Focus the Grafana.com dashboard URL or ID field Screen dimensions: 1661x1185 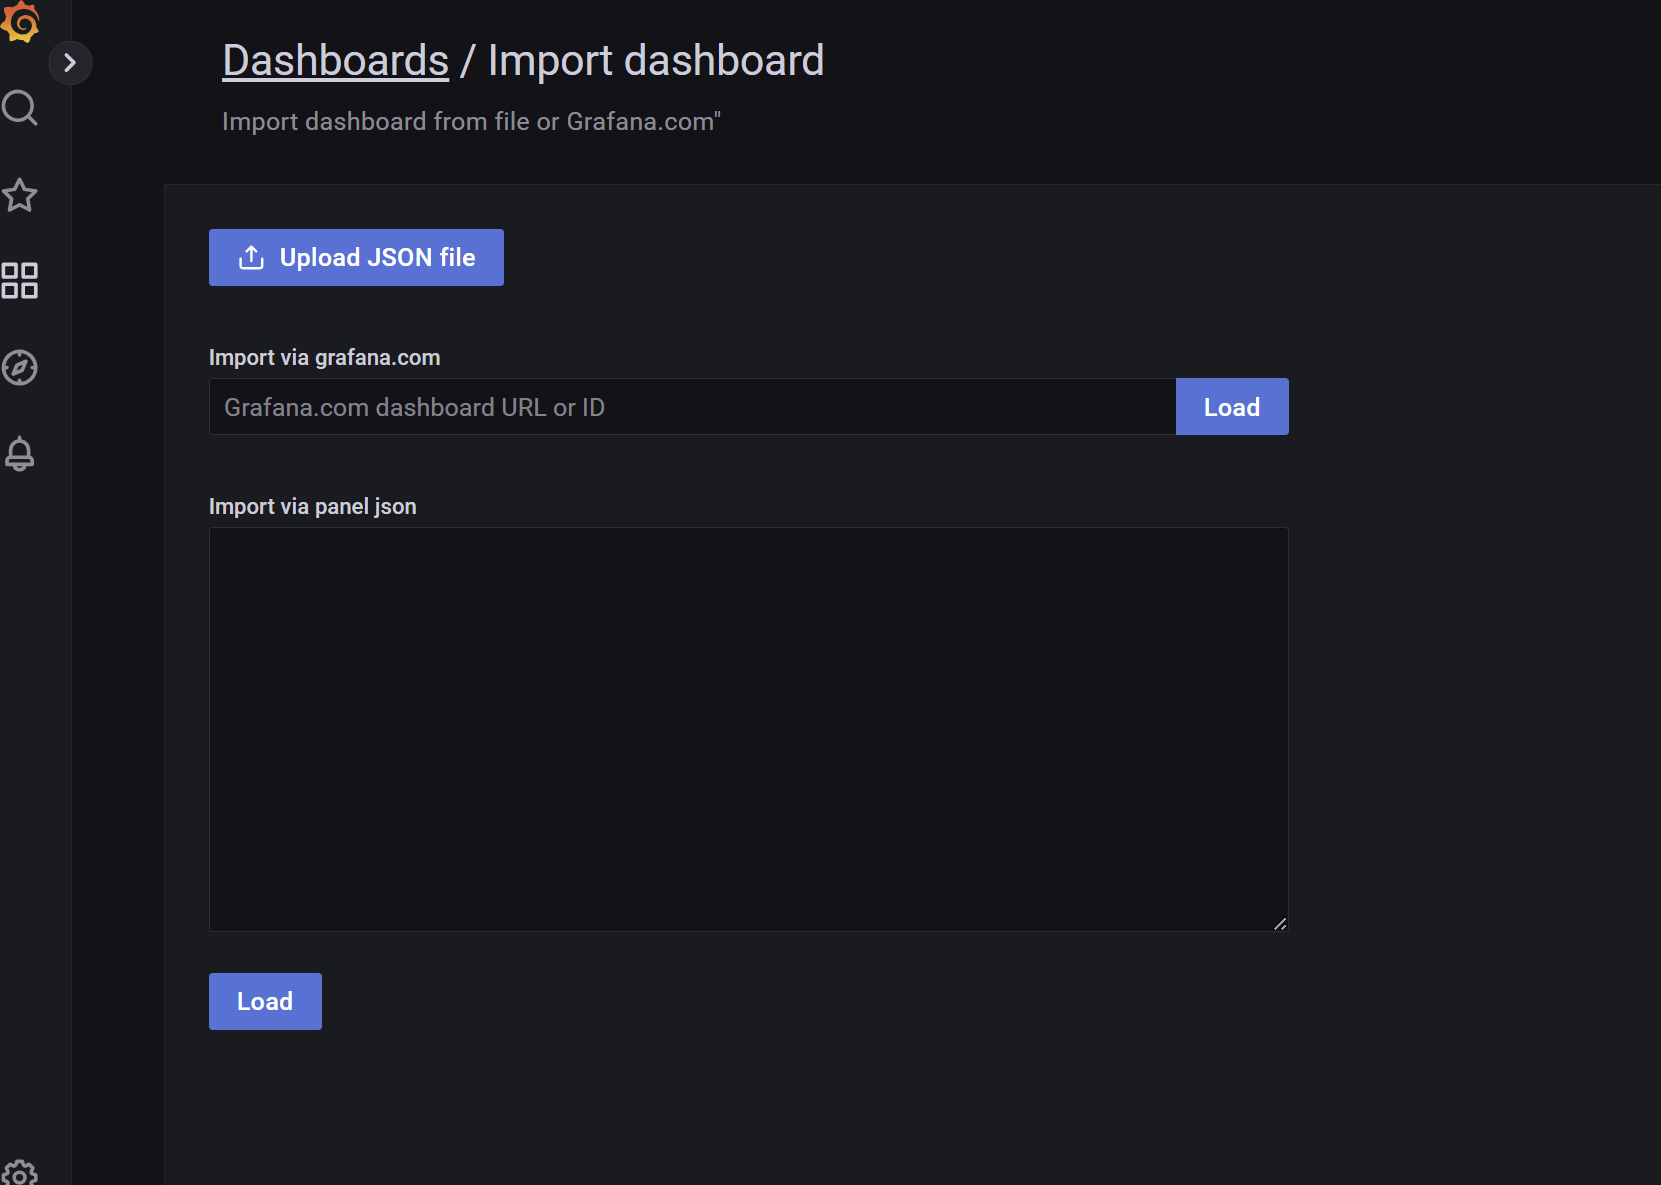coord(692,407)
